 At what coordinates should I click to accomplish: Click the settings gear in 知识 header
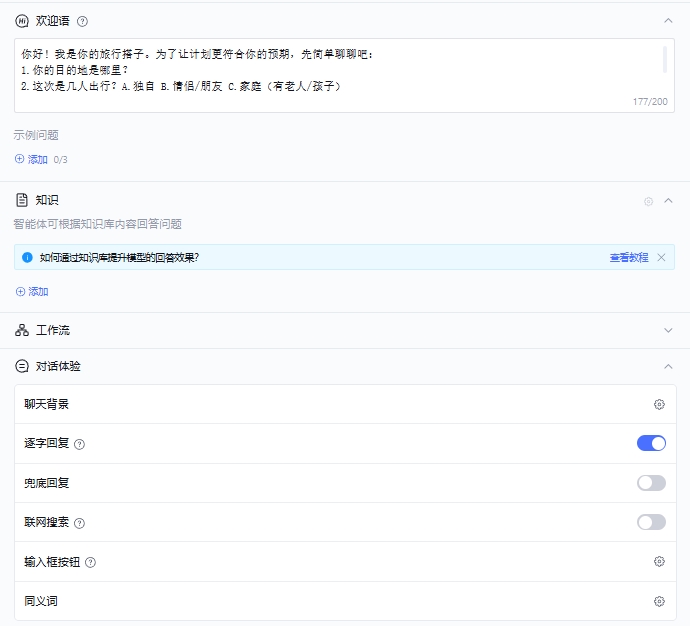coord(648,201)
